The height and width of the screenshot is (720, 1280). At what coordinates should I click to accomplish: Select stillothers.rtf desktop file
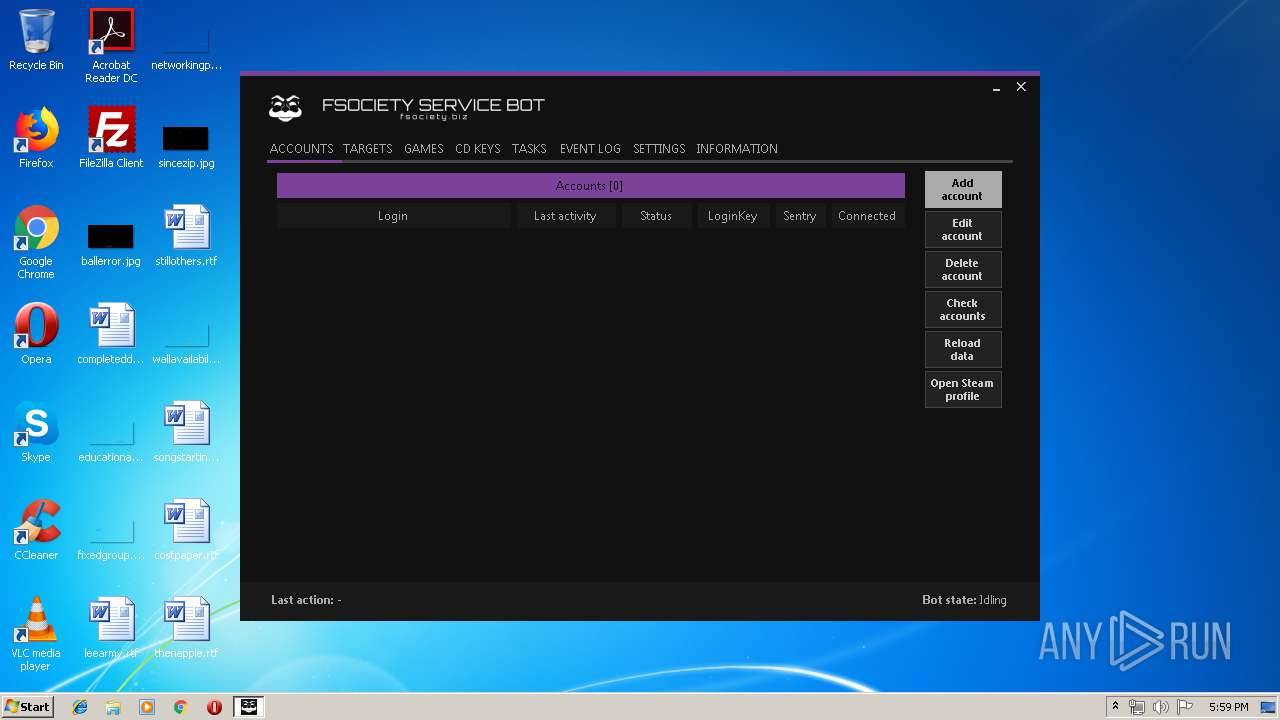point(186,236)
